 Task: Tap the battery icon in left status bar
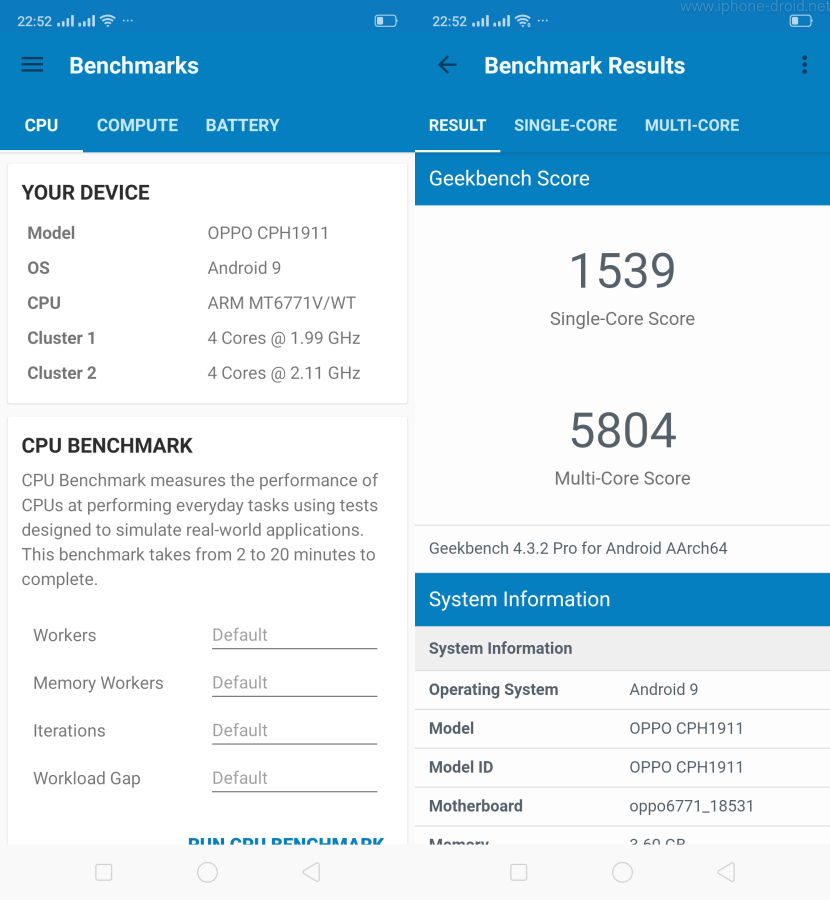pyautogui.click(x=386, y=21)
